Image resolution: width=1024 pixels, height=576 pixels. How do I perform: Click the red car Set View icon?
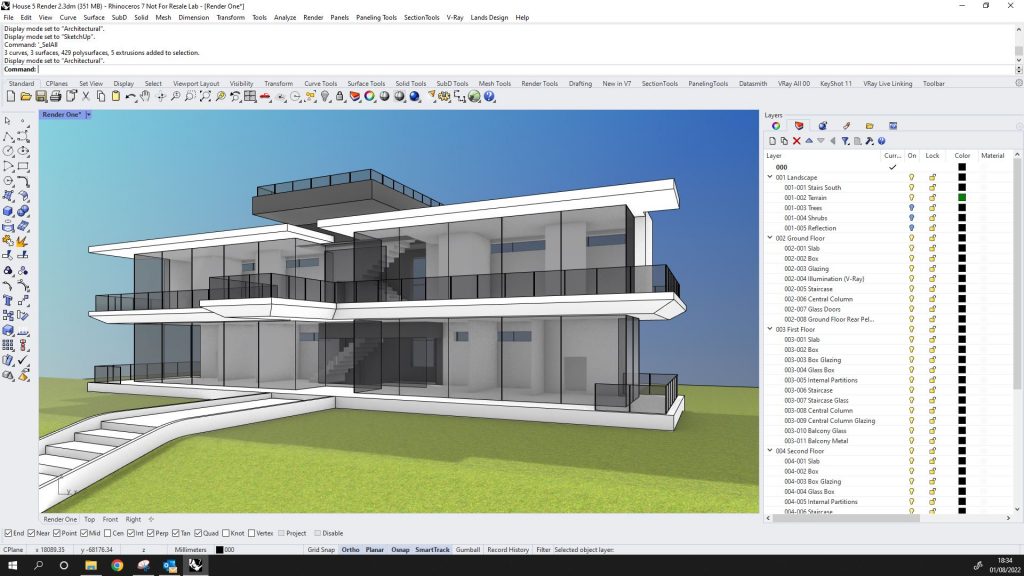coord(265,97)
